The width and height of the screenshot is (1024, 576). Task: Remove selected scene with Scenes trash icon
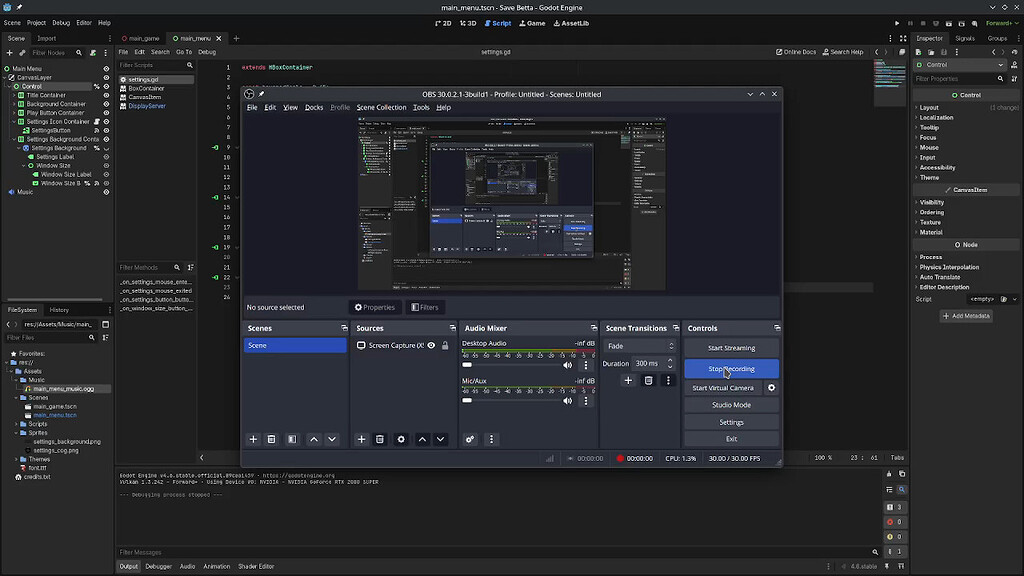(x=272, y=440)
